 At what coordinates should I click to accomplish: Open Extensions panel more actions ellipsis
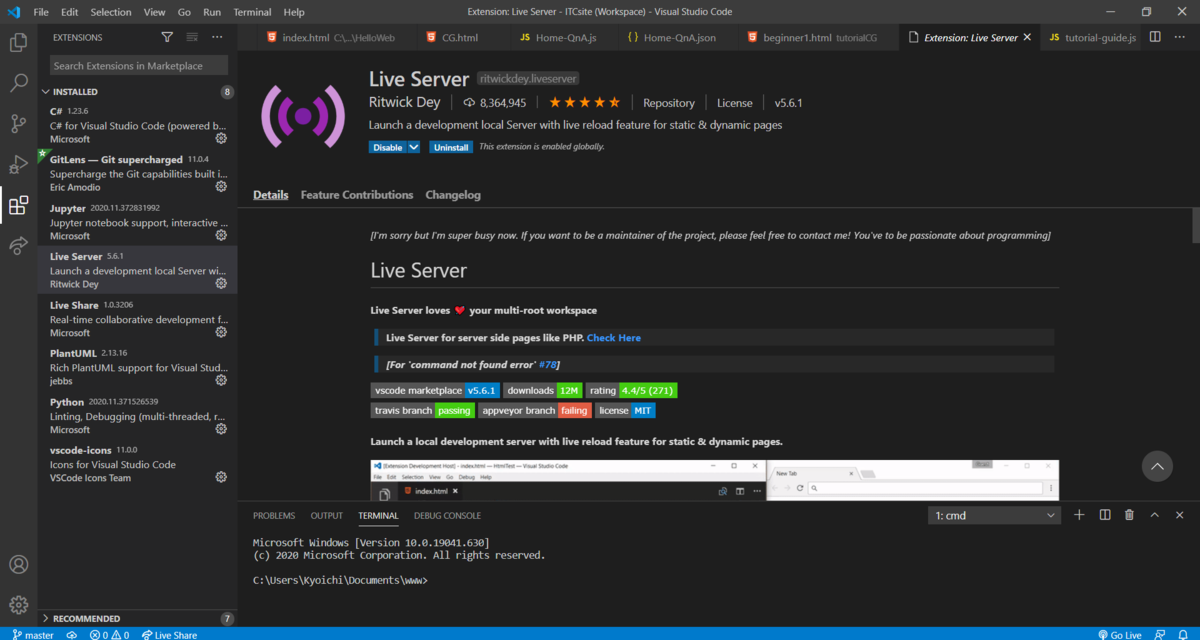217,37
